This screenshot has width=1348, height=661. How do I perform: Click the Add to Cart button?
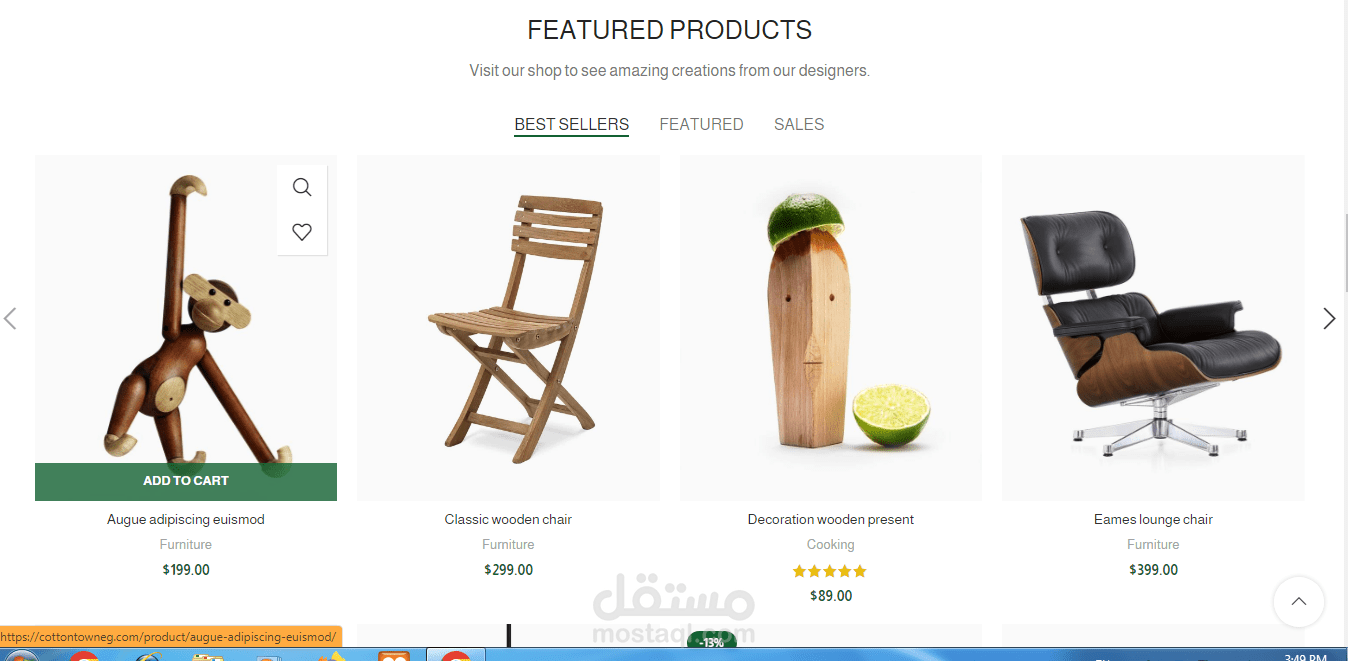coord(186,481)
